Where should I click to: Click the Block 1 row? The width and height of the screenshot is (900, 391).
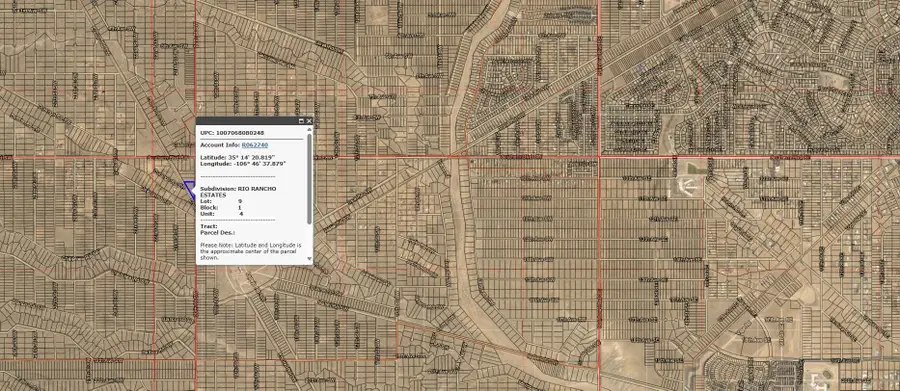click(221, 207)
